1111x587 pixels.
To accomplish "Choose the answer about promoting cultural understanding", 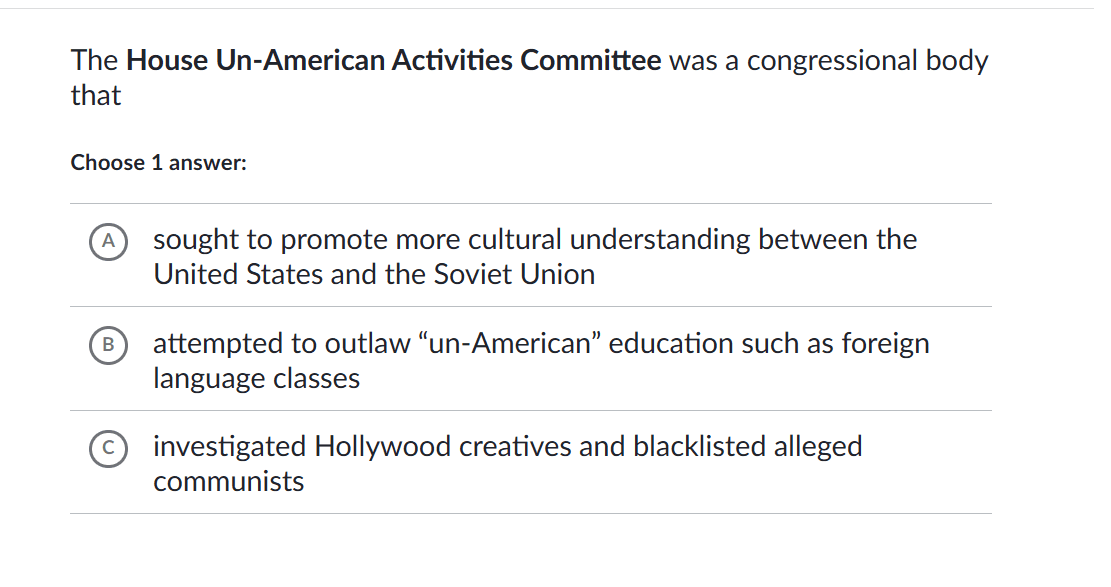I will pyautogui.click(x=534, y=256).
